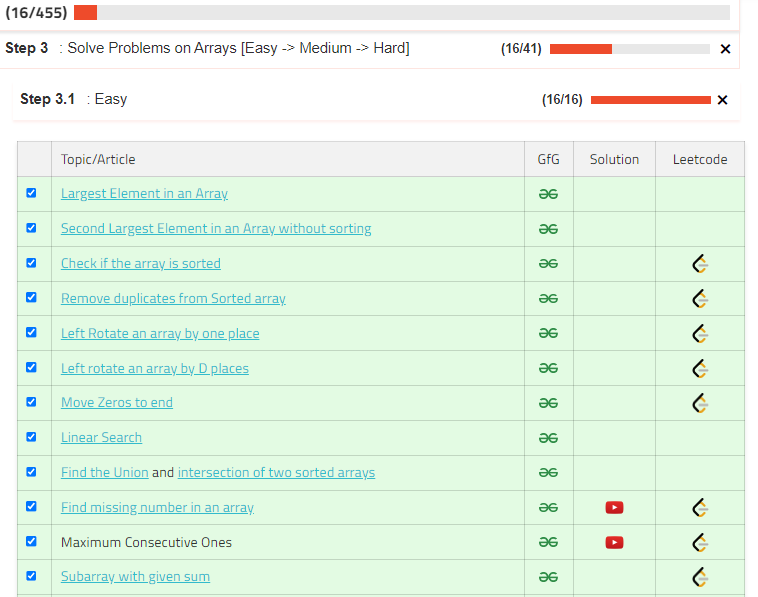Uncheck Check if the array is sorted checkbox
The height and width of the screenshot is (597, 758).
(31, 262)
